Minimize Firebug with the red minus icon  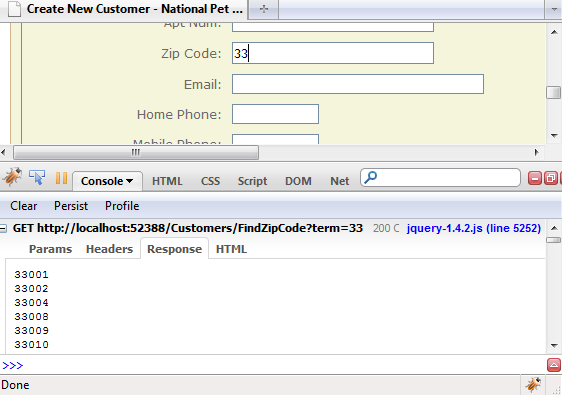click(x=534, y=178)
